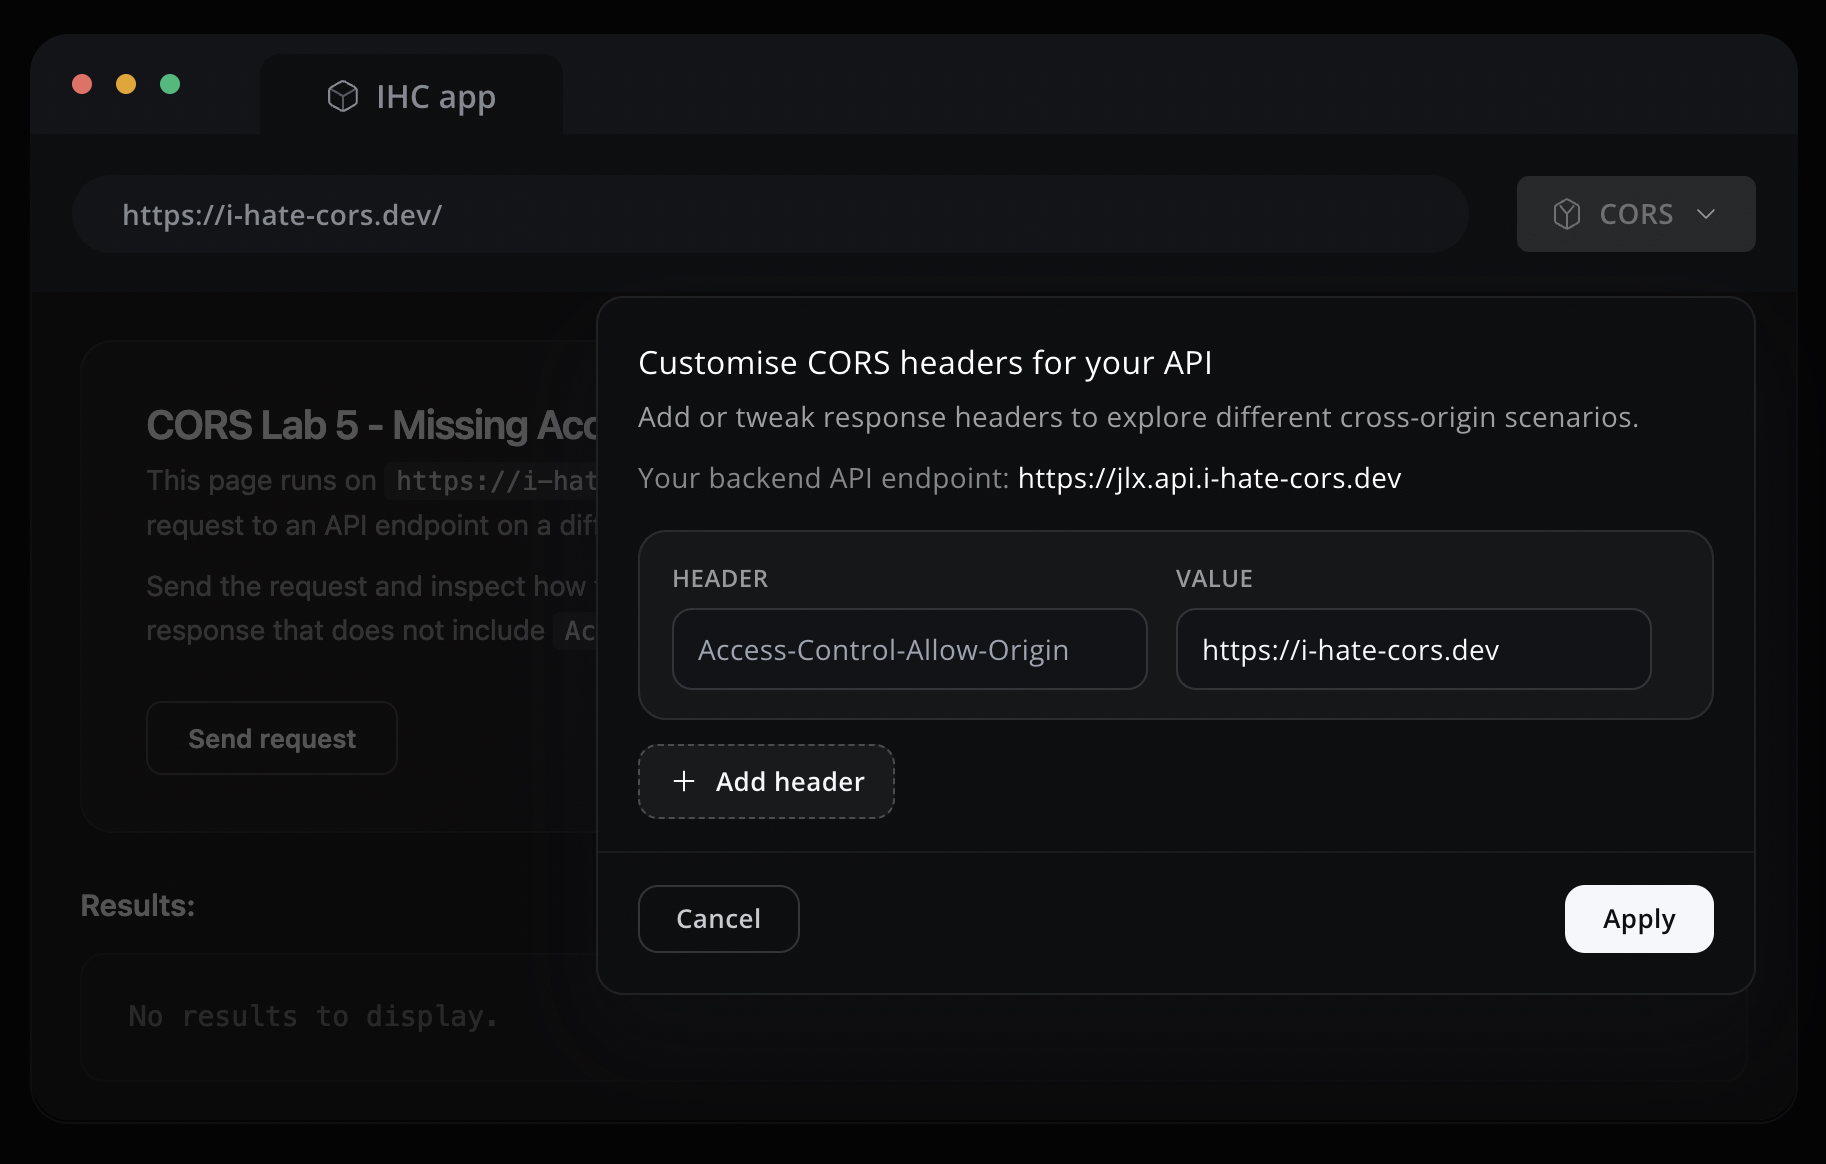Viewport: 1826px width, 1164px height.
Task: Click the 'Customise CORS headers' dialog title
Action: point(925,362)
